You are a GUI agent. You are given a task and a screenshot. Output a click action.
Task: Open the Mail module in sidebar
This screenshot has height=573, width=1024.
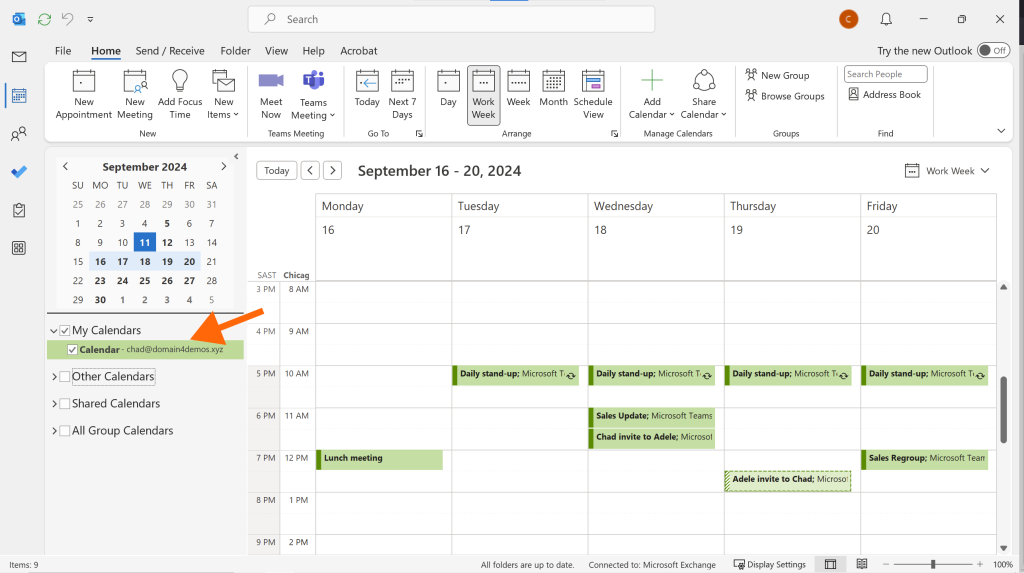click(19, 57)
